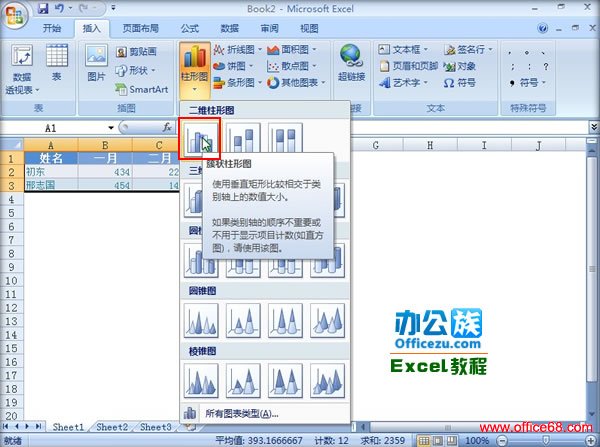Open 页眉和页脚 header and footer
Image resolution: width=600 pixels, height=447 pixels.
coord(409,66)
